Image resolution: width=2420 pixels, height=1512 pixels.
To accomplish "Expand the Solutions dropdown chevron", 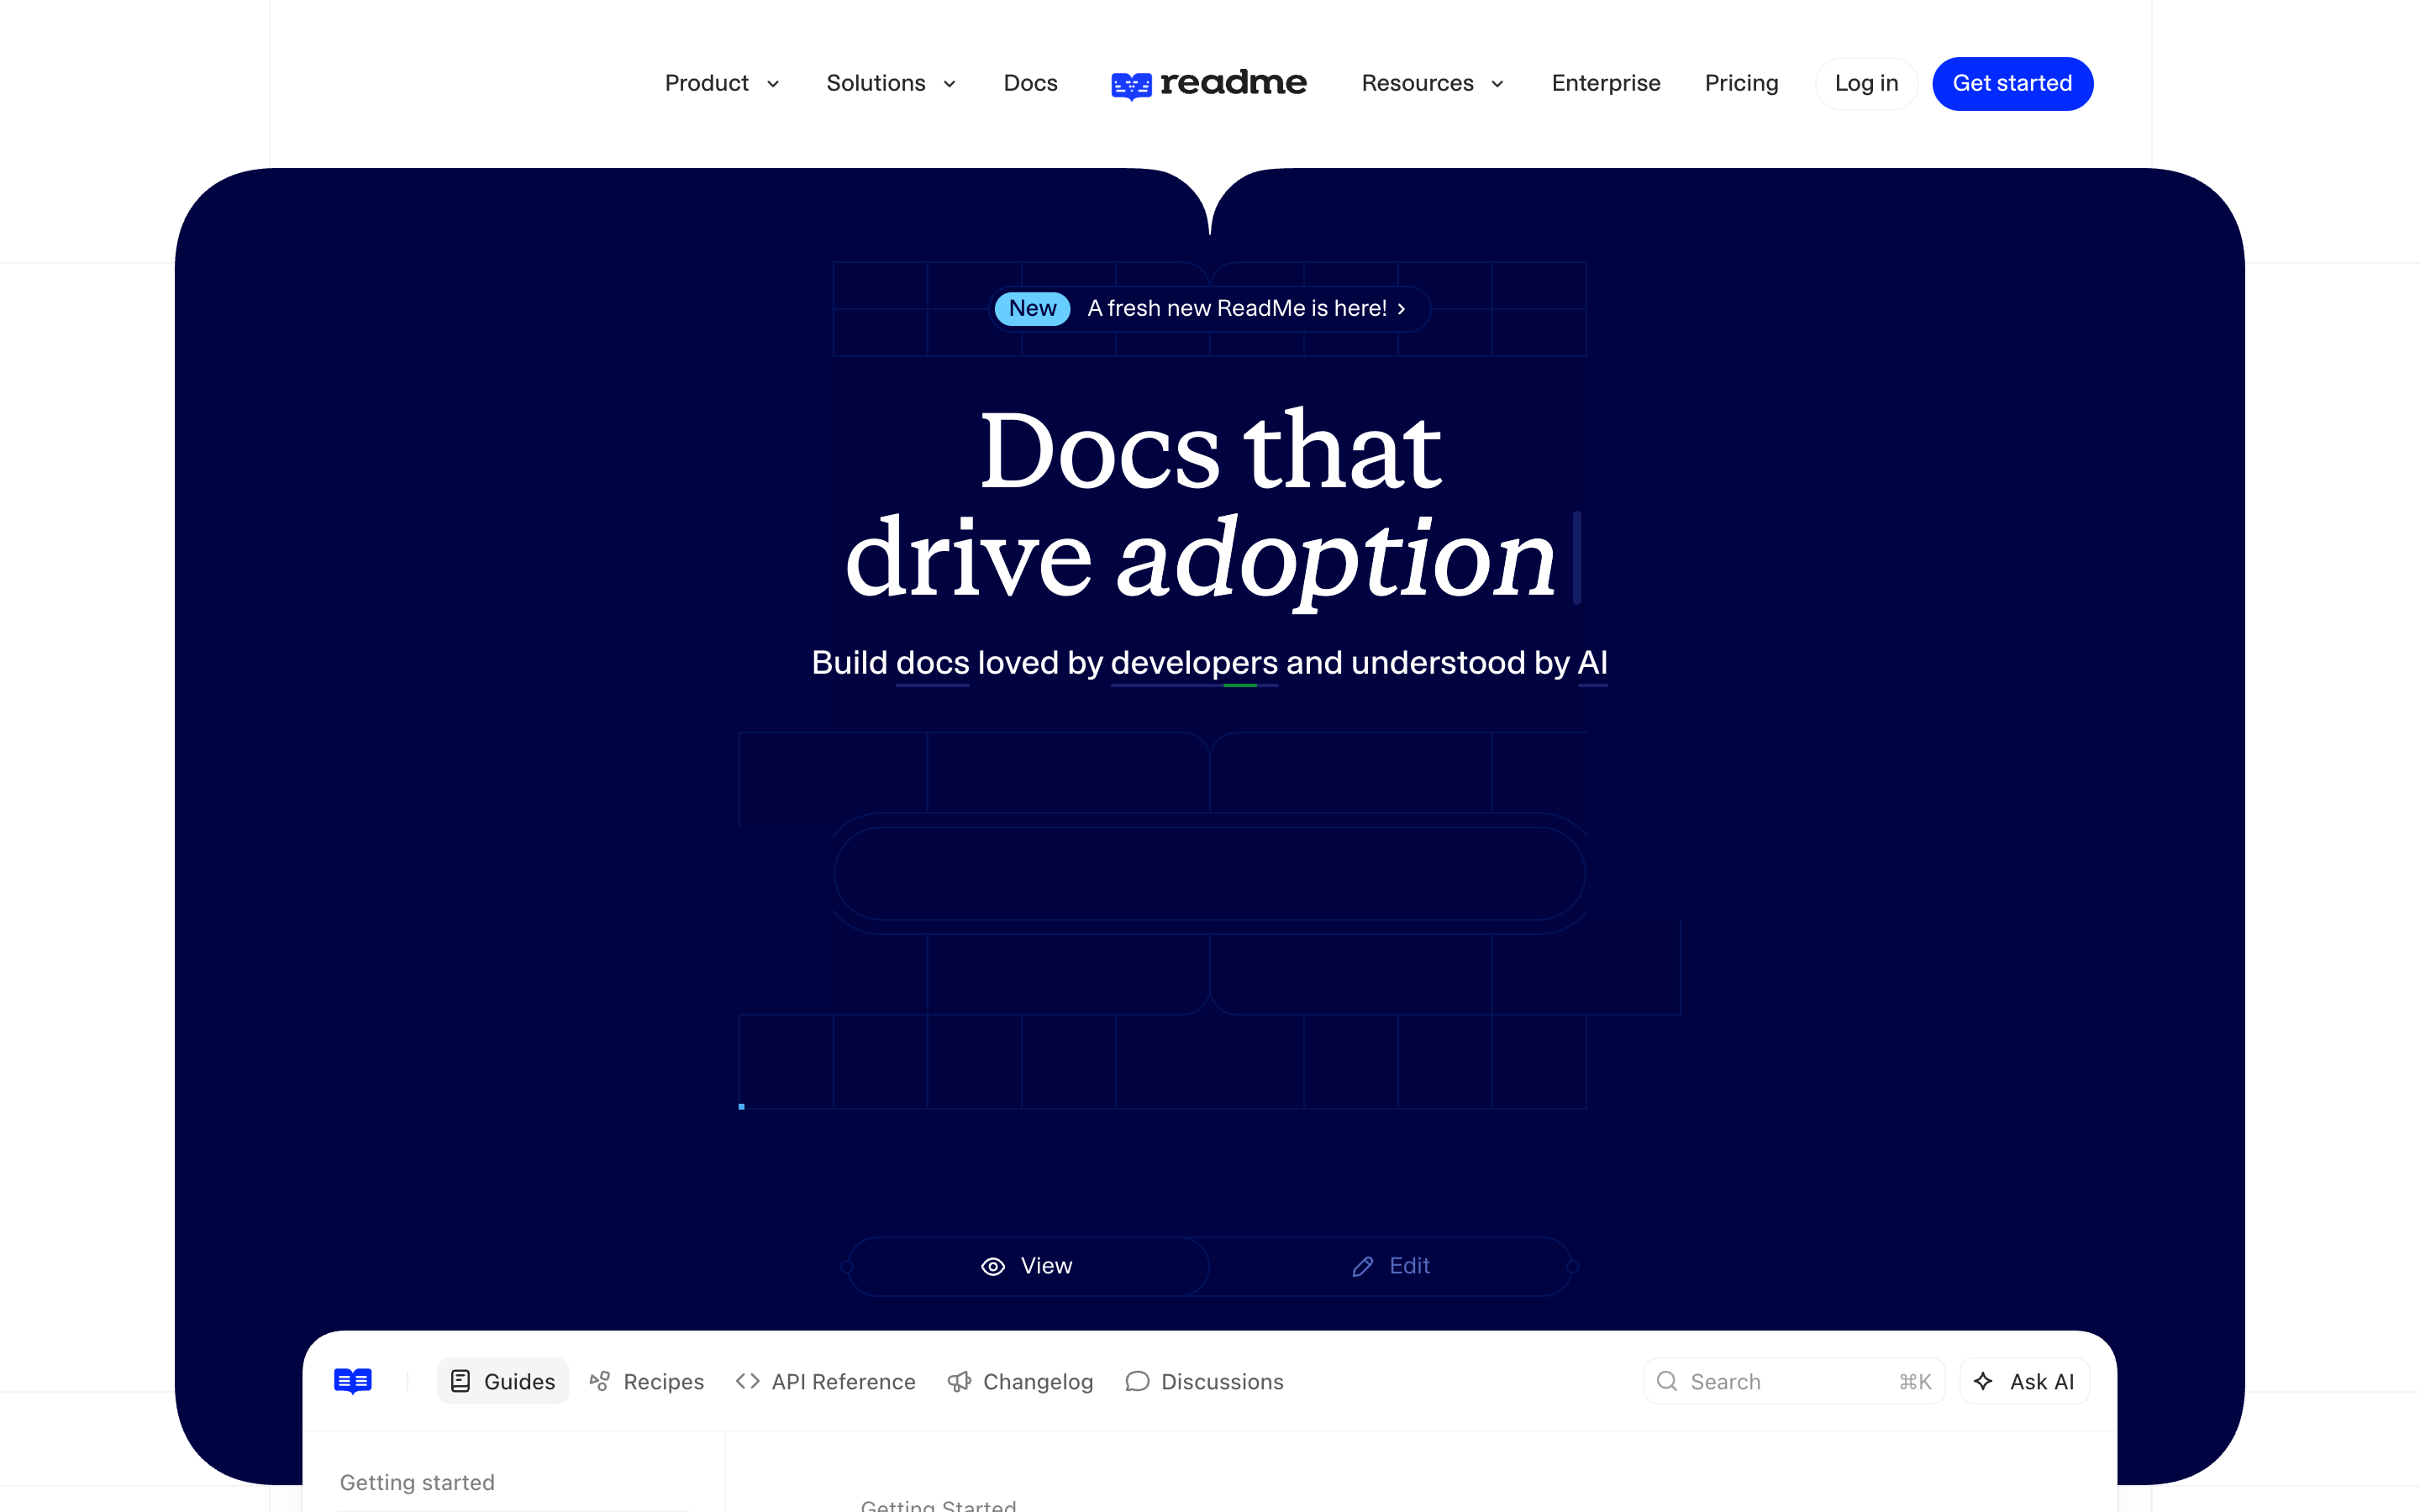I will tap(950, 84).
